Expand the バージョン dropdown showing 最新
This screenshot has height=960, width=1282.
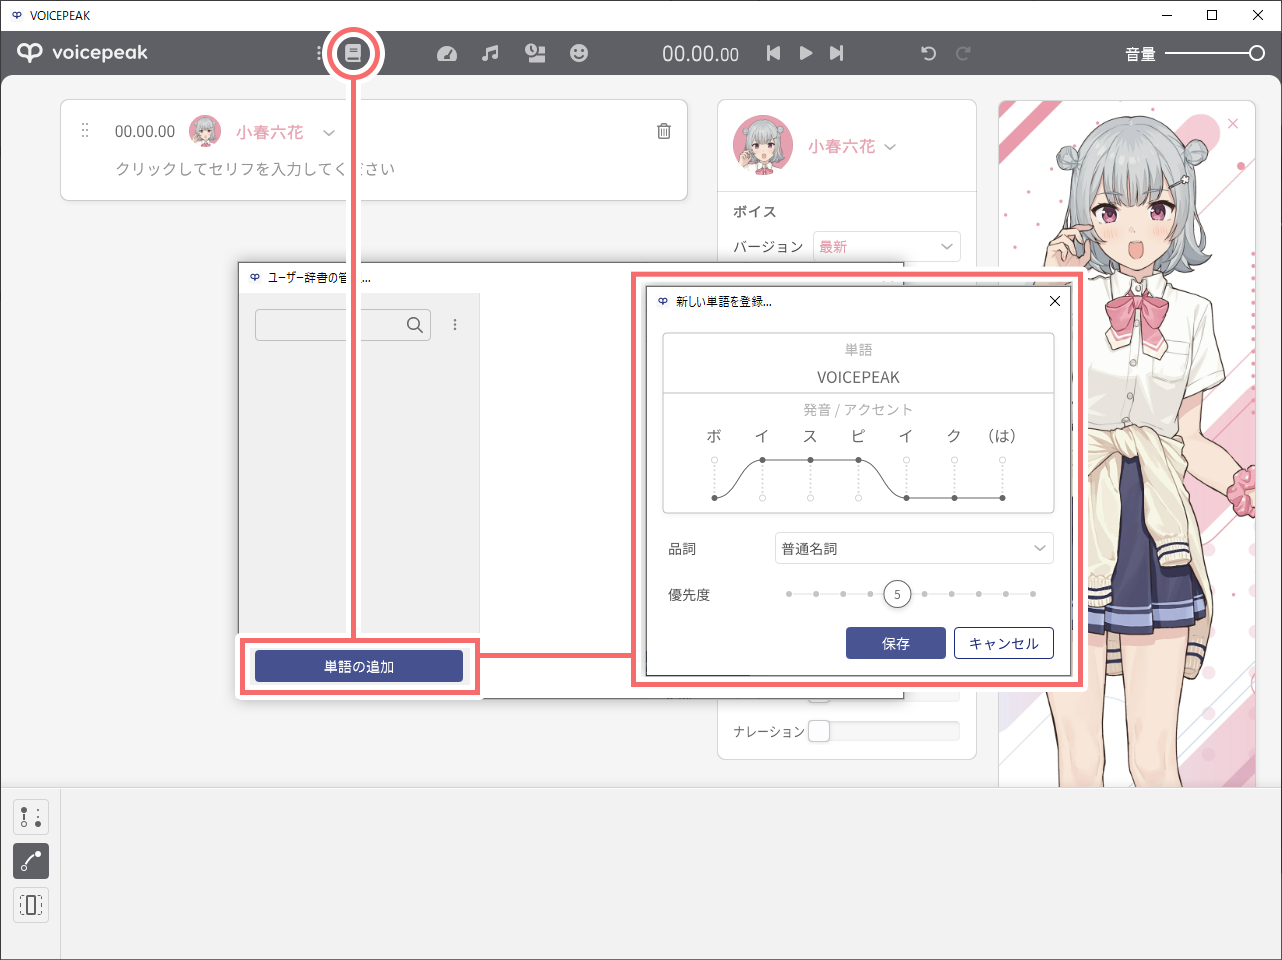[886, 246]
